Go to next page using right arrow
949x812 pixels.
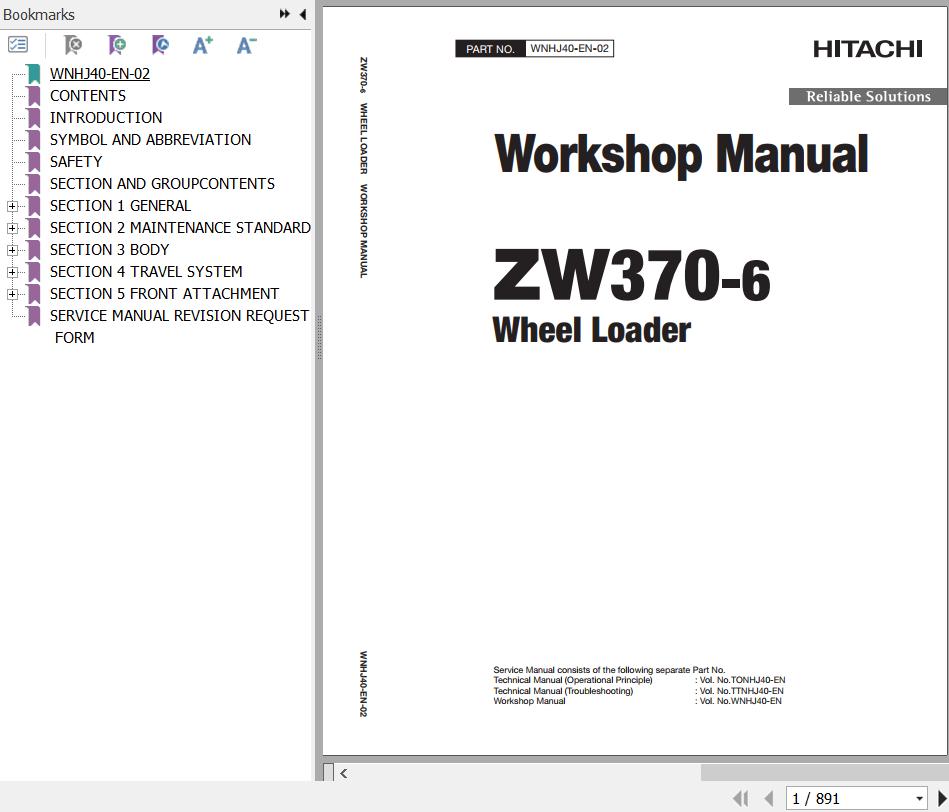pyautogui.click(x=941, y=798)
